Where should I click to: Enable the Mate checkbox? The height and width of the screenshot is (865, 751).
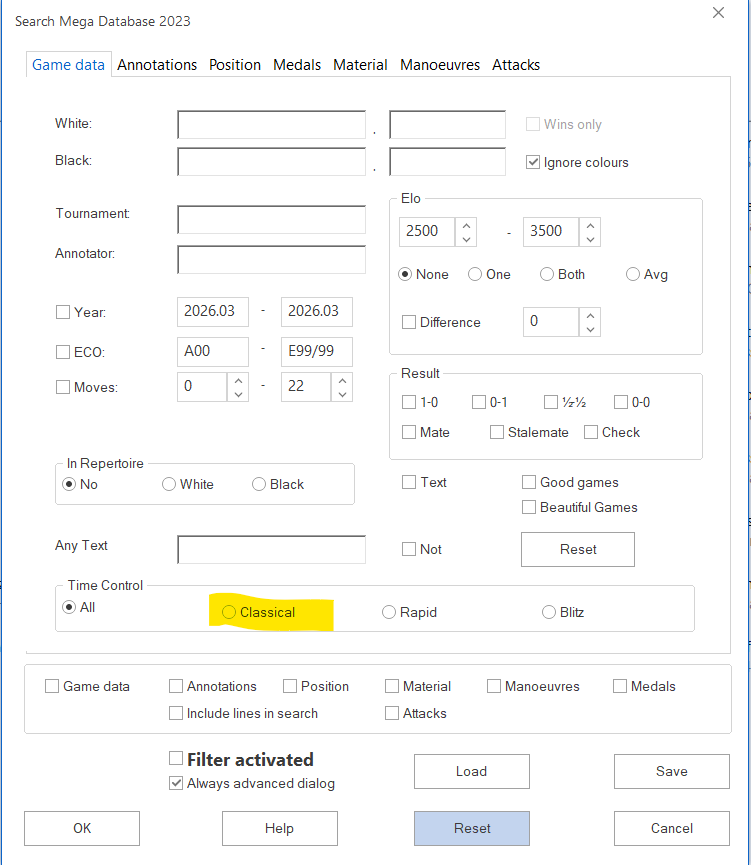[409, 432]
